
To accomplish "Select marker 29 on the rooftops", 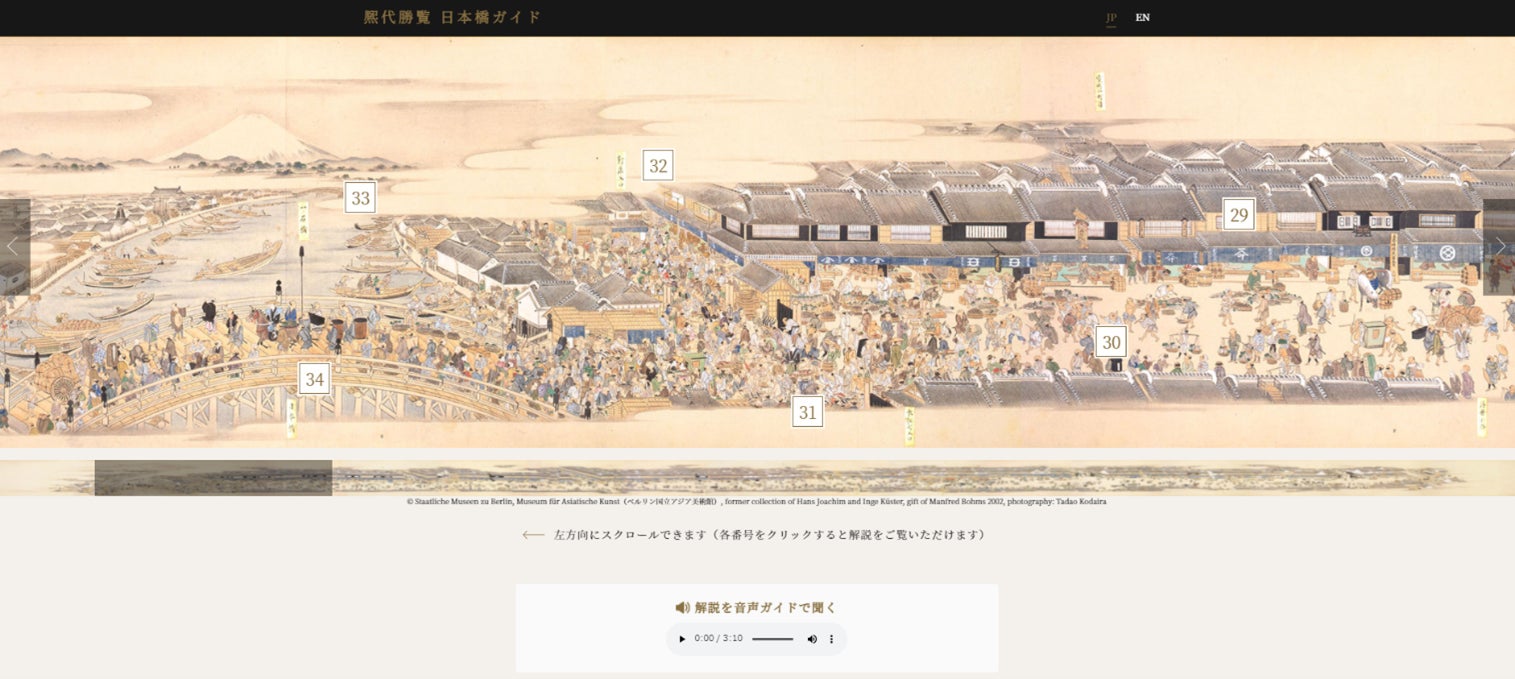I will (x=1239, y=214).
